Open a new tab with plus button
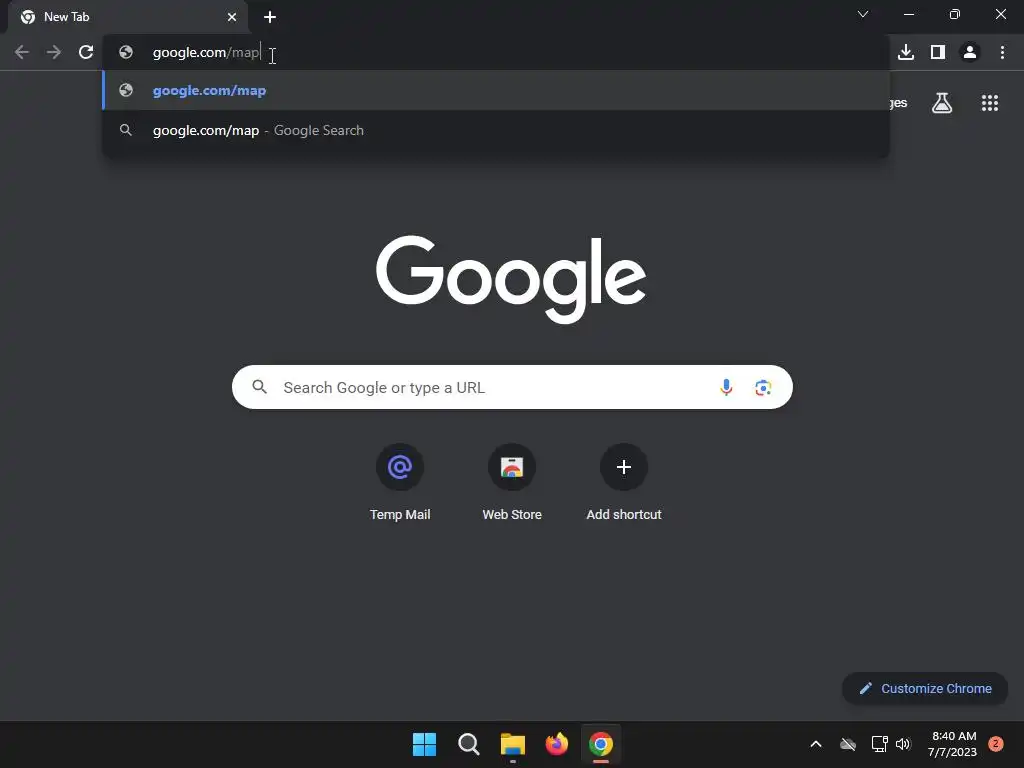Viewport: 1024px width, 768px height. tap(270, 17)
